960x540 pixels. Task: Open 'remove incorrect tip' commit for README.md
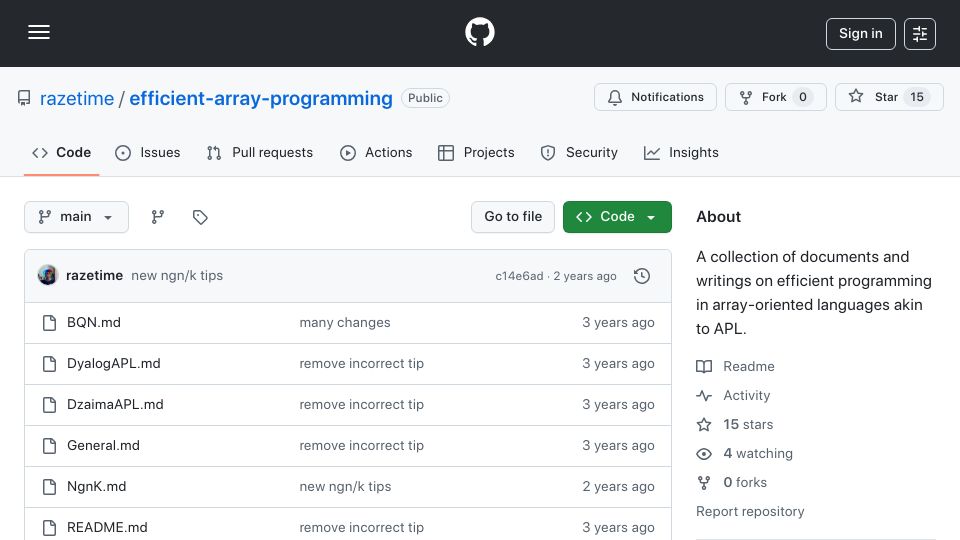(x=361, y=528)
